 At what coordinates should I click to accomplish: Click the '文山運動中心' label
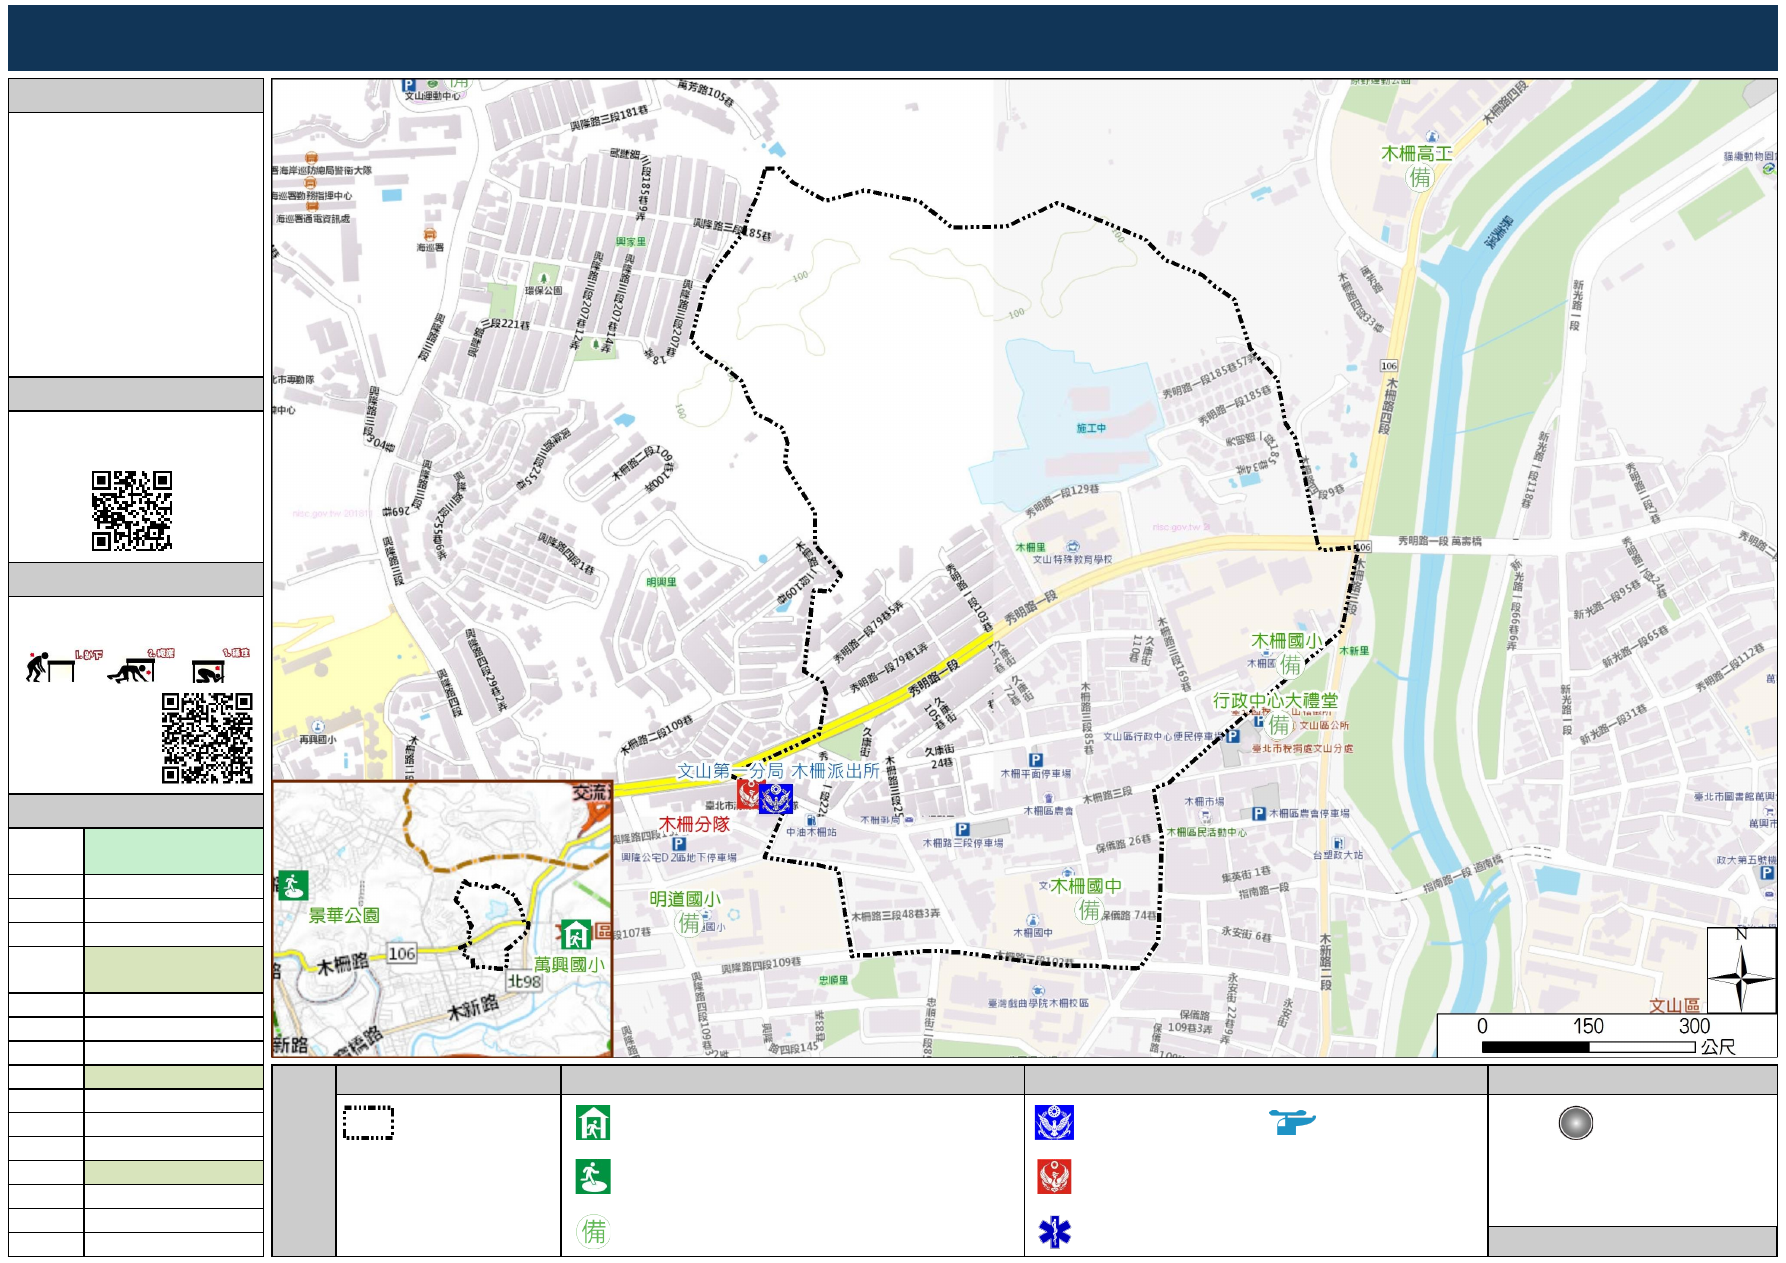coord(433,96)
